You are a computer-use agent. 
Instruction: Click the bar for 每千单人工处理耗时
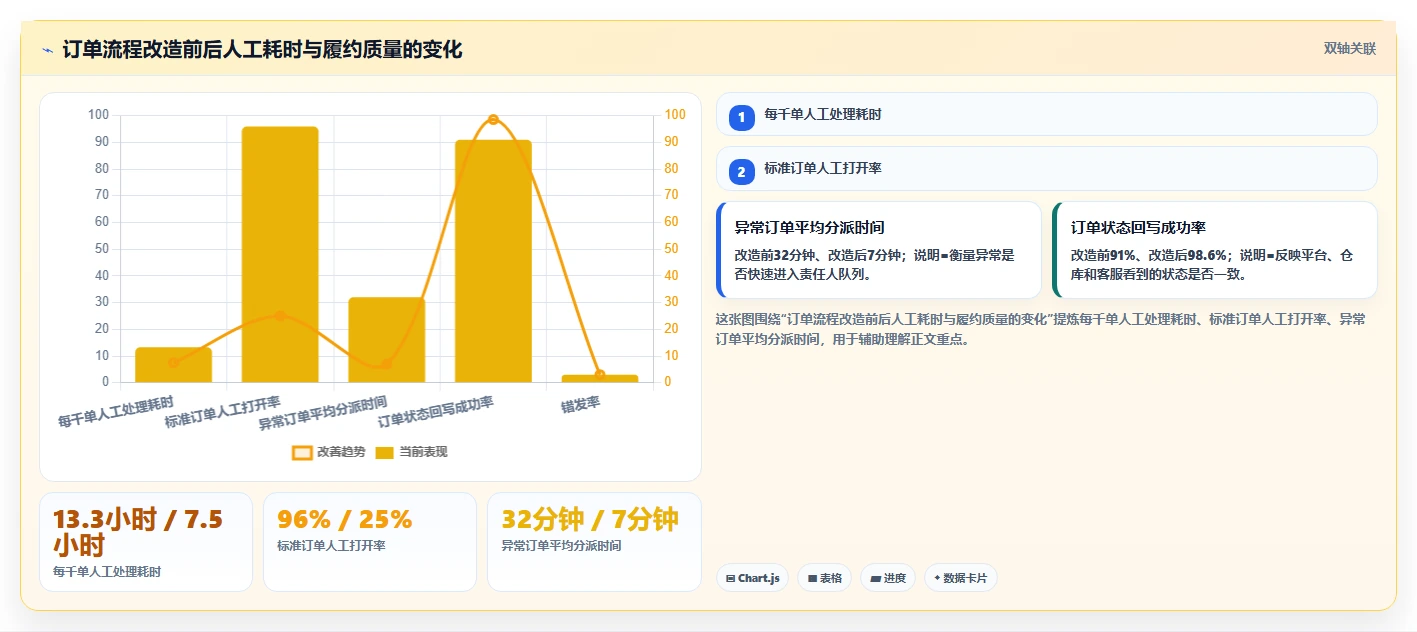[173, 365]
